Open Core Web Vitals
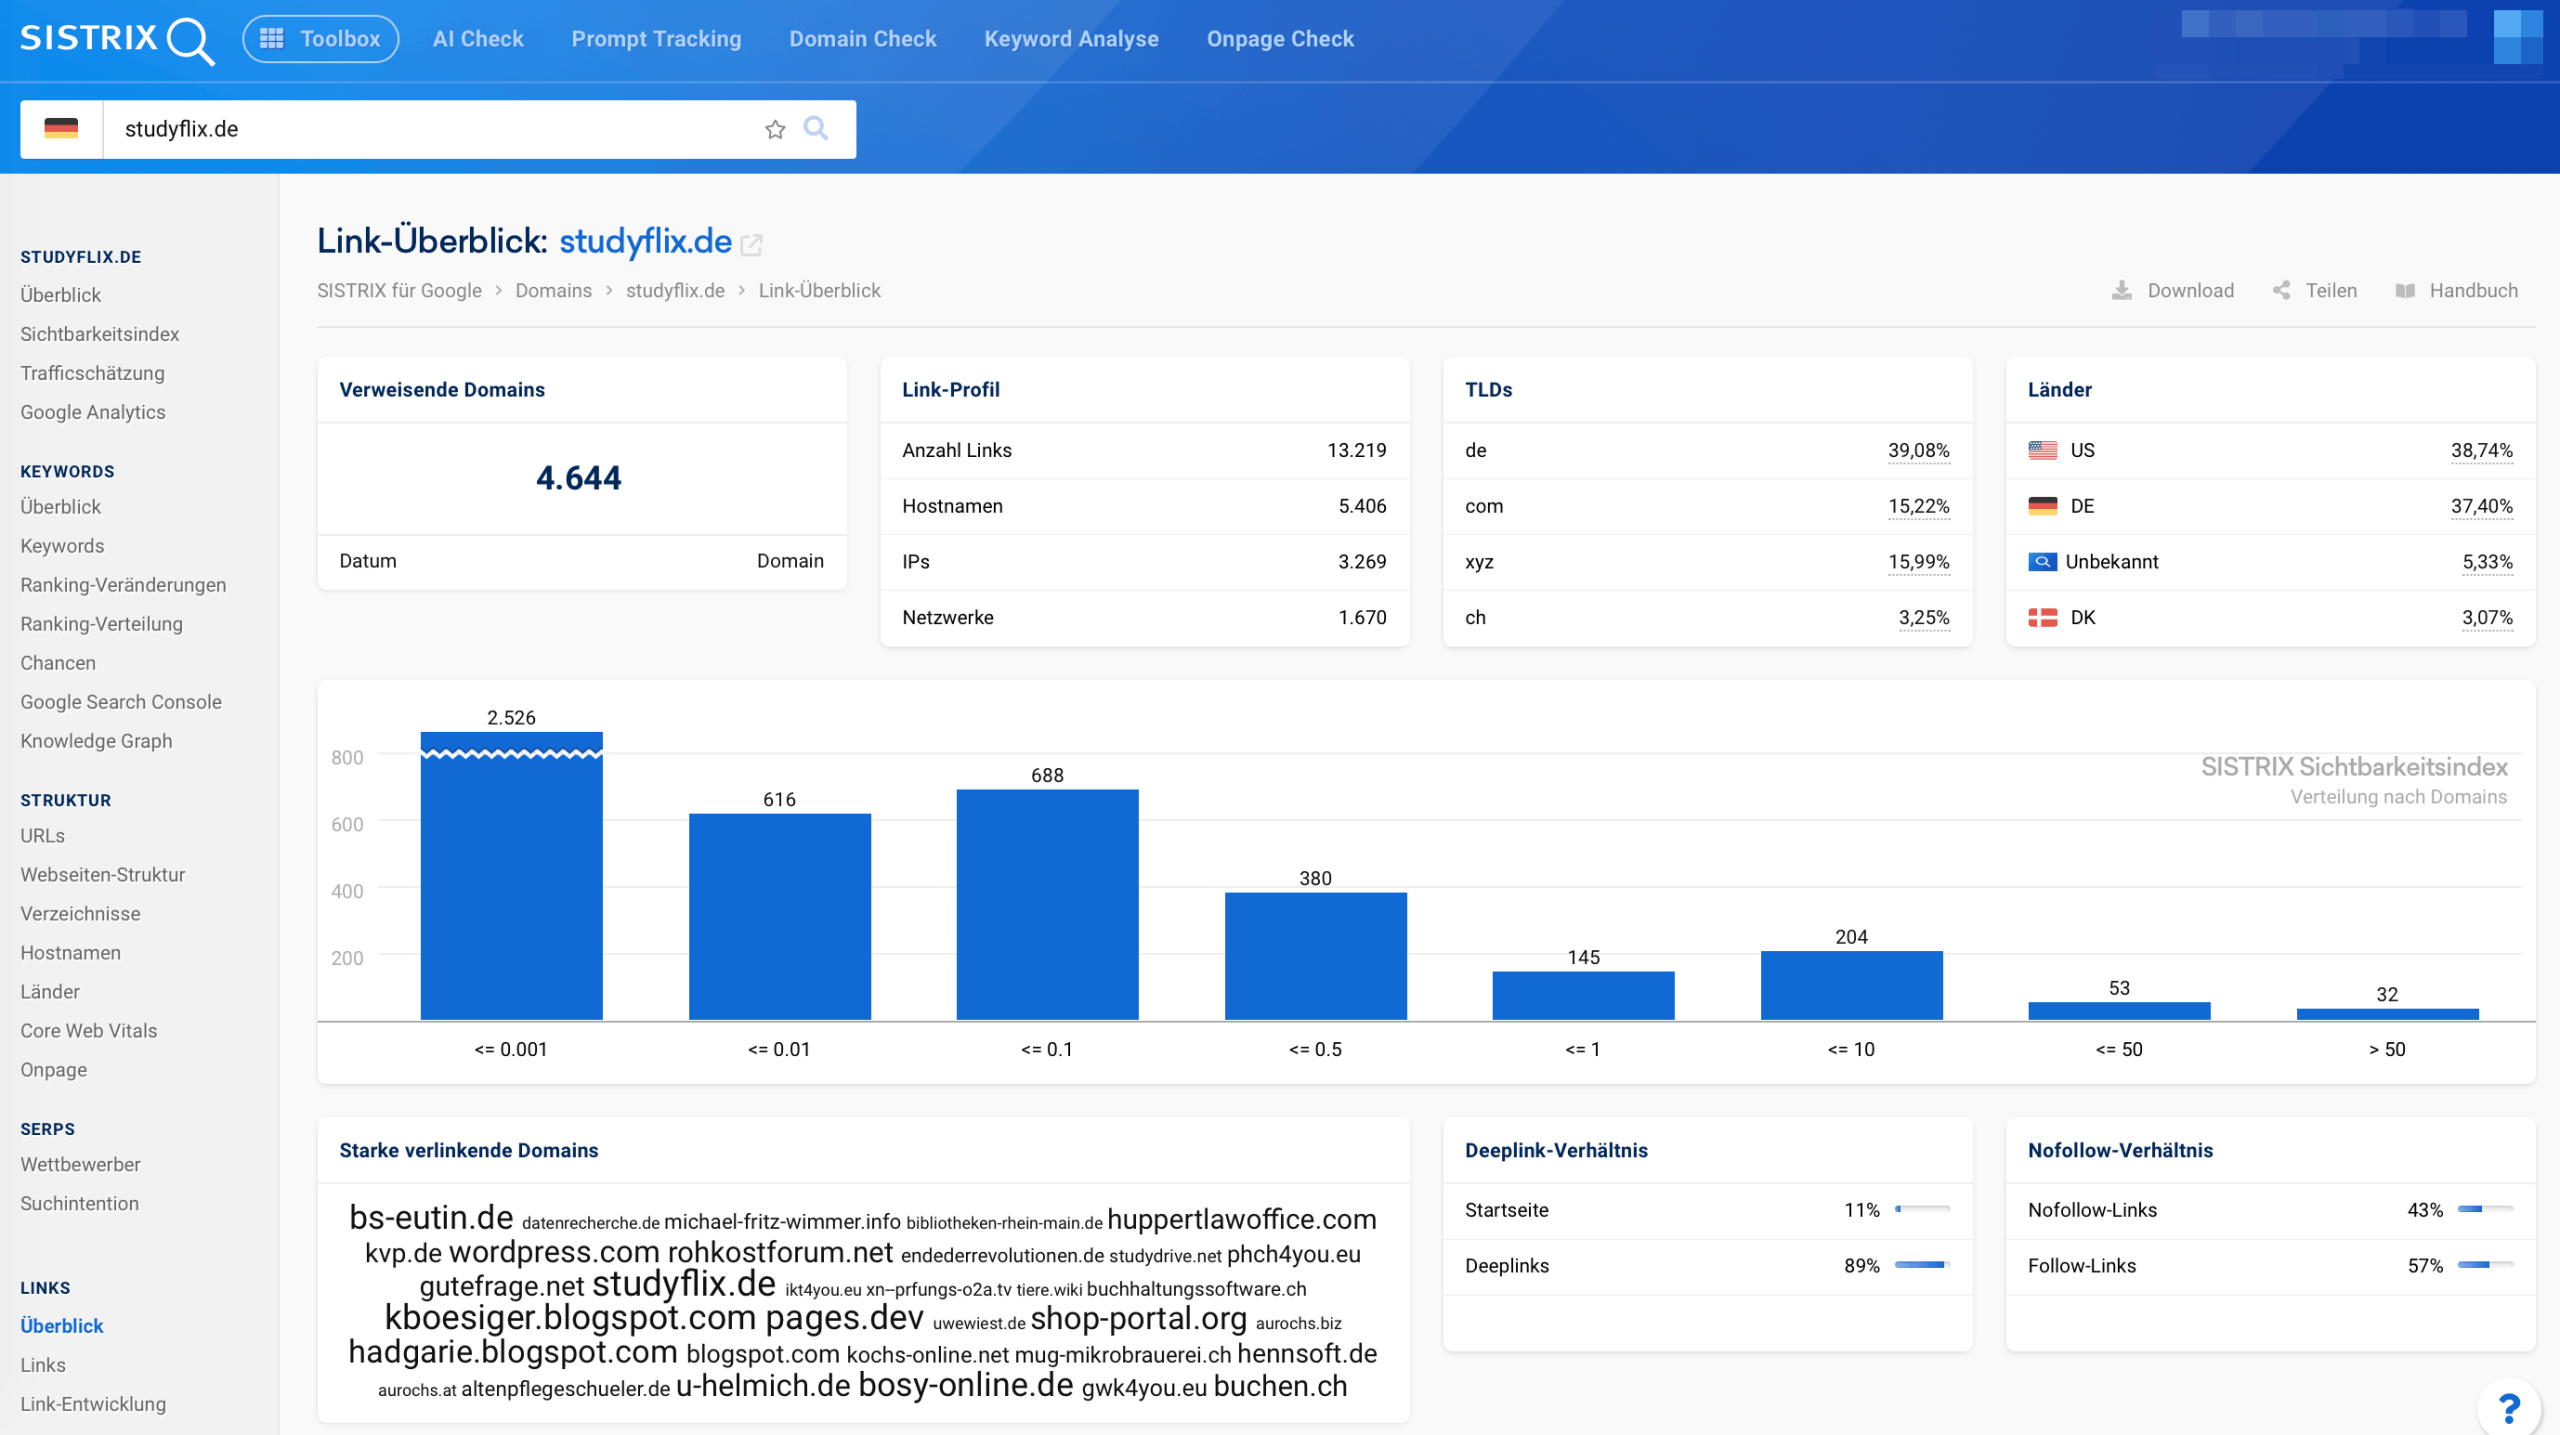This screenshot has height=1435, width=2560. 89,1031
